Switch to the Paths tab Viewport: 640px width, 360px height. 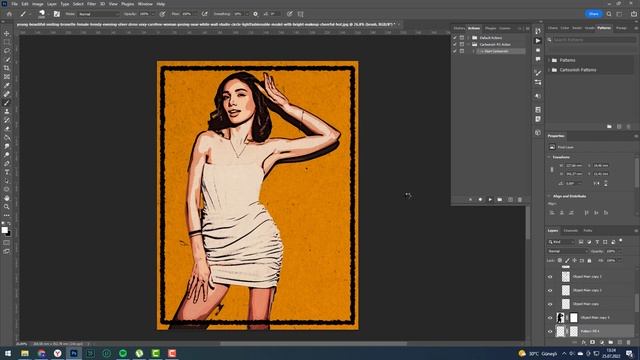[x=587, y=231]
